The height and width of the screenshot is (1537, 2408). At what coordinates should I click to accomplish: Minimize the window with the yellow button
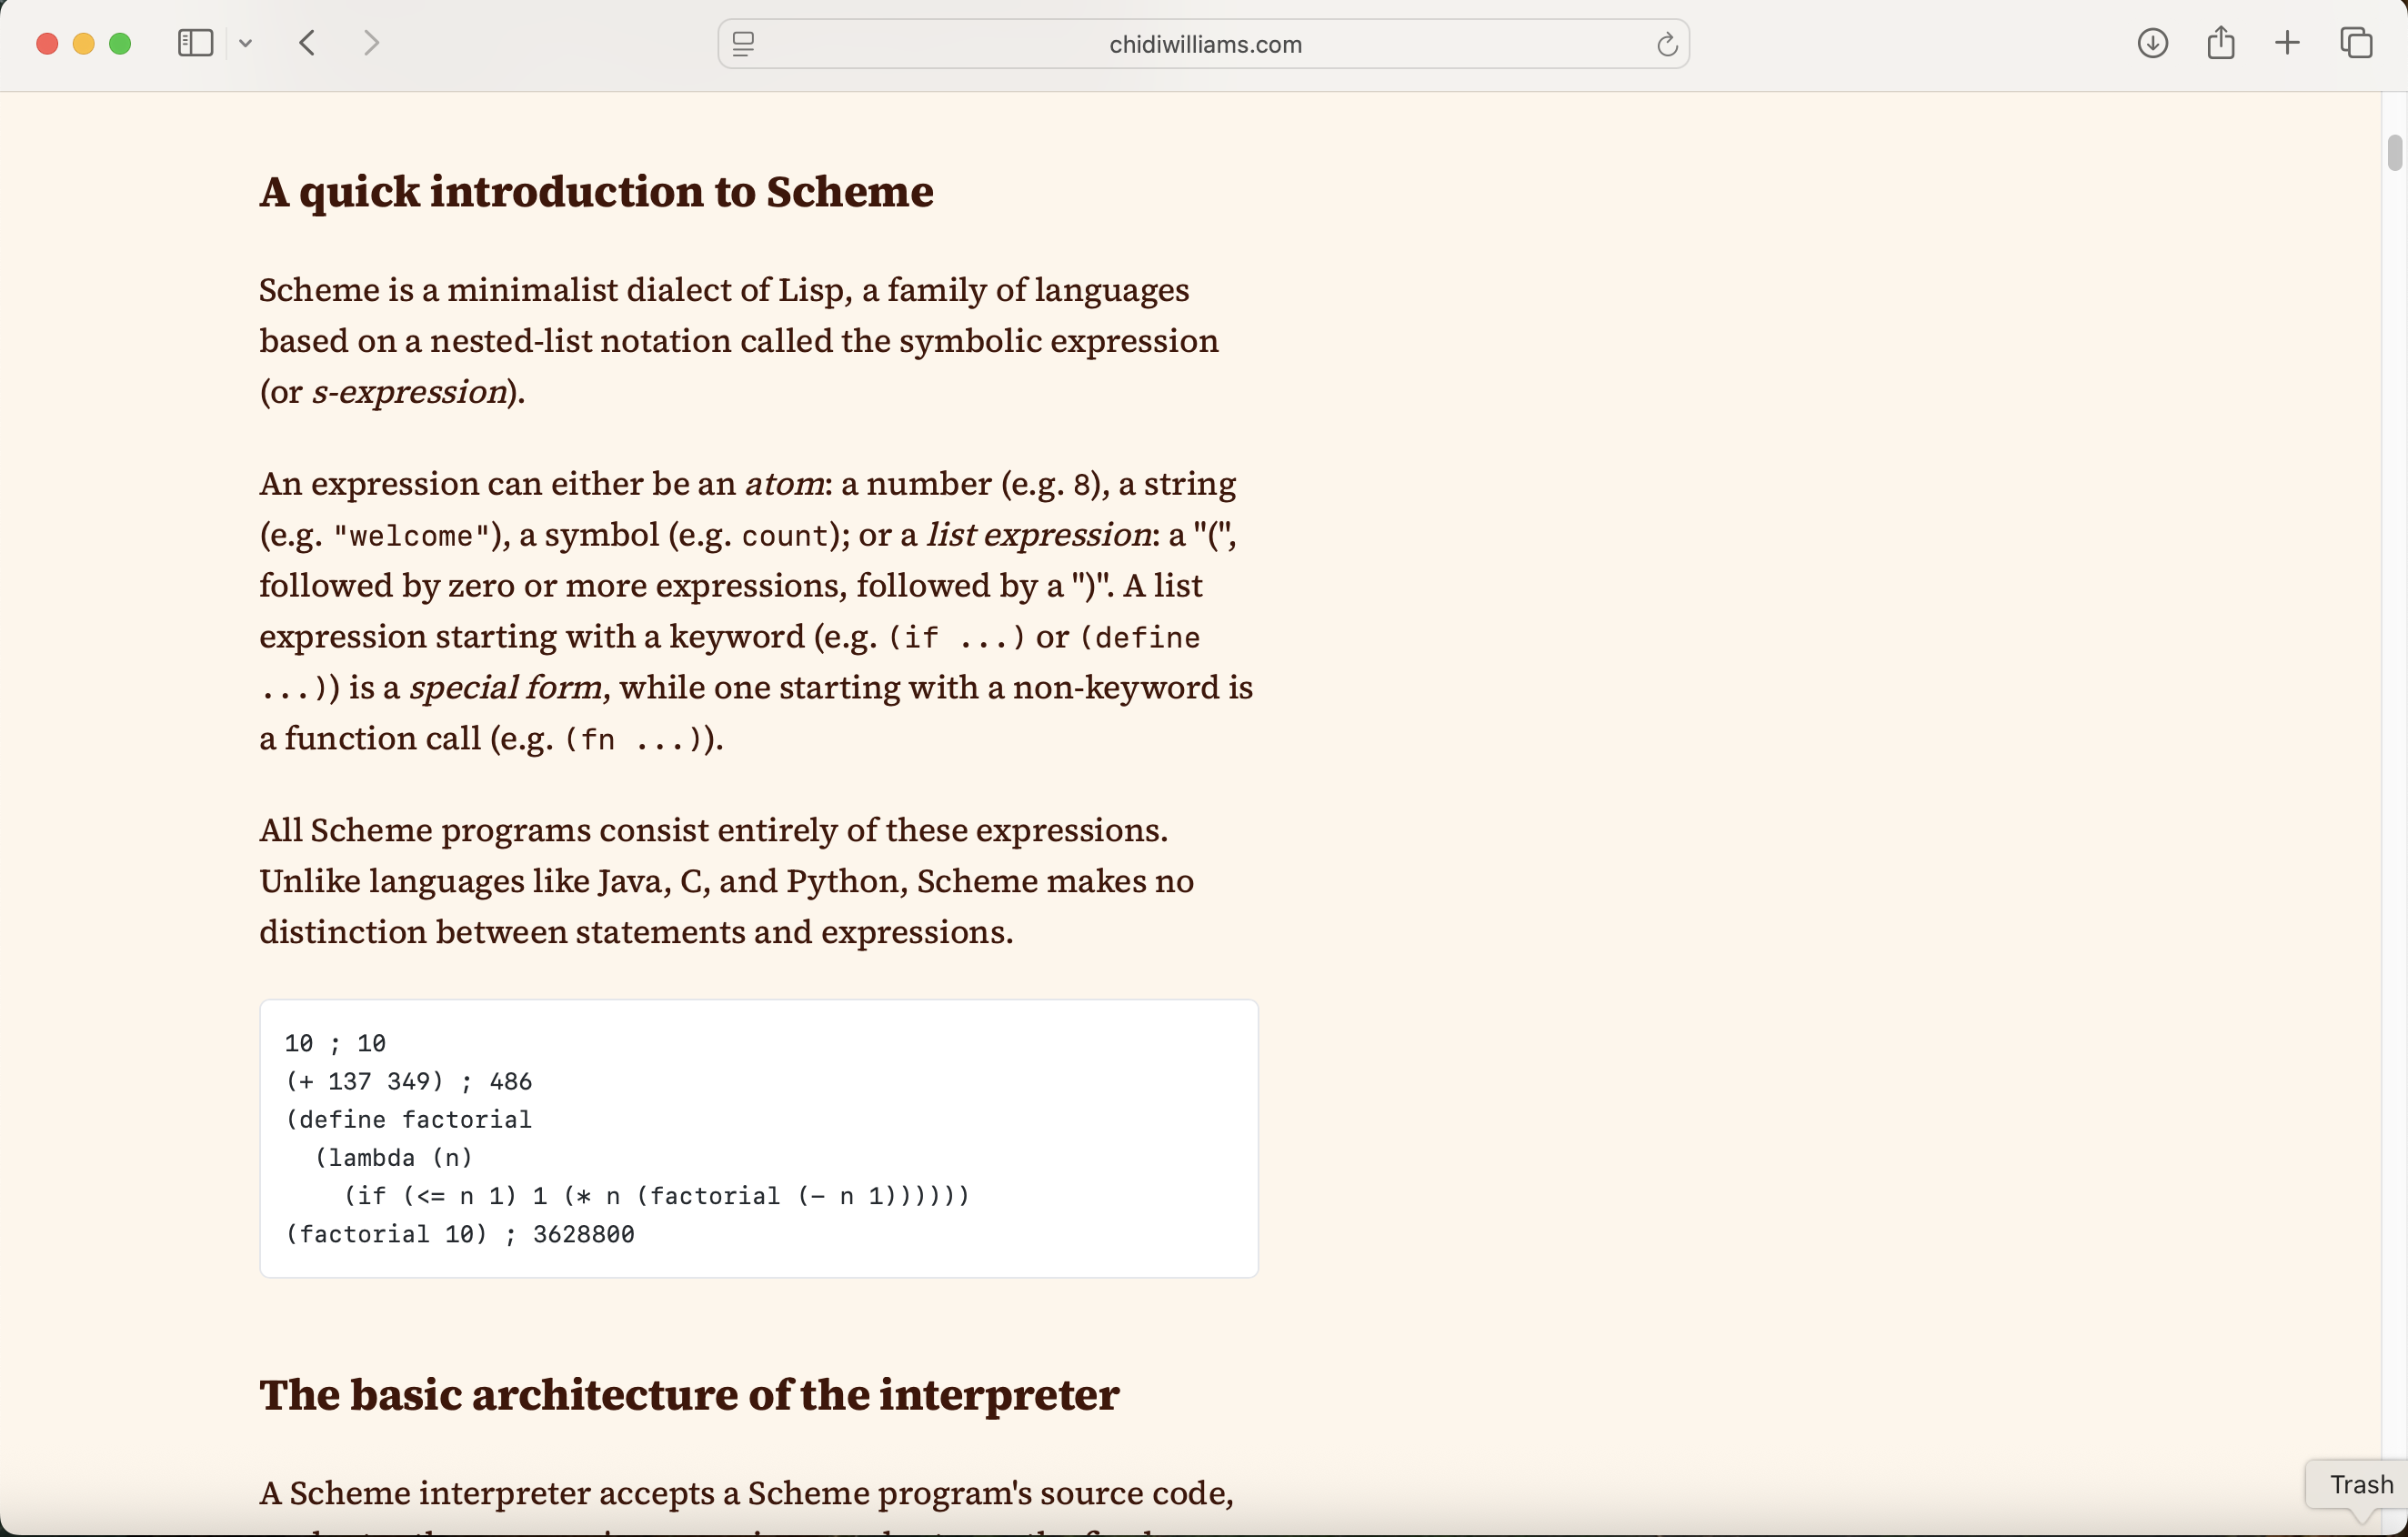coord(84,43)
